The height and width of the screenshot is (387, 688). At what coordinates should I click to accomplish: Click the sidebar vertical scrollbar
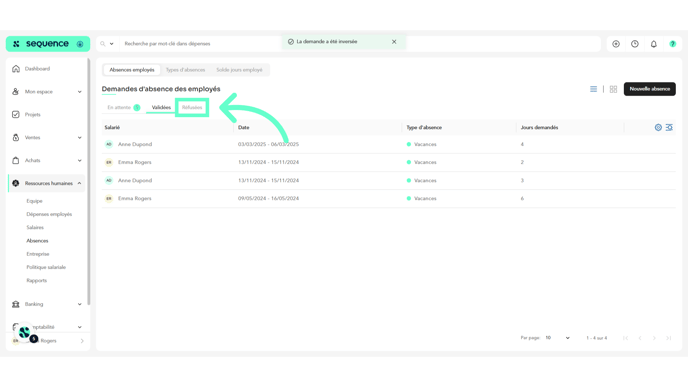tap(89, 182)
